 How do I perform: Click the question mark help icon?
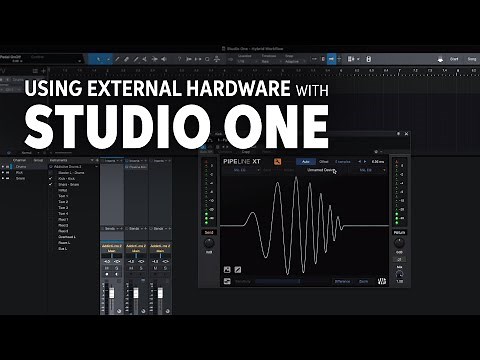point(179,59)
